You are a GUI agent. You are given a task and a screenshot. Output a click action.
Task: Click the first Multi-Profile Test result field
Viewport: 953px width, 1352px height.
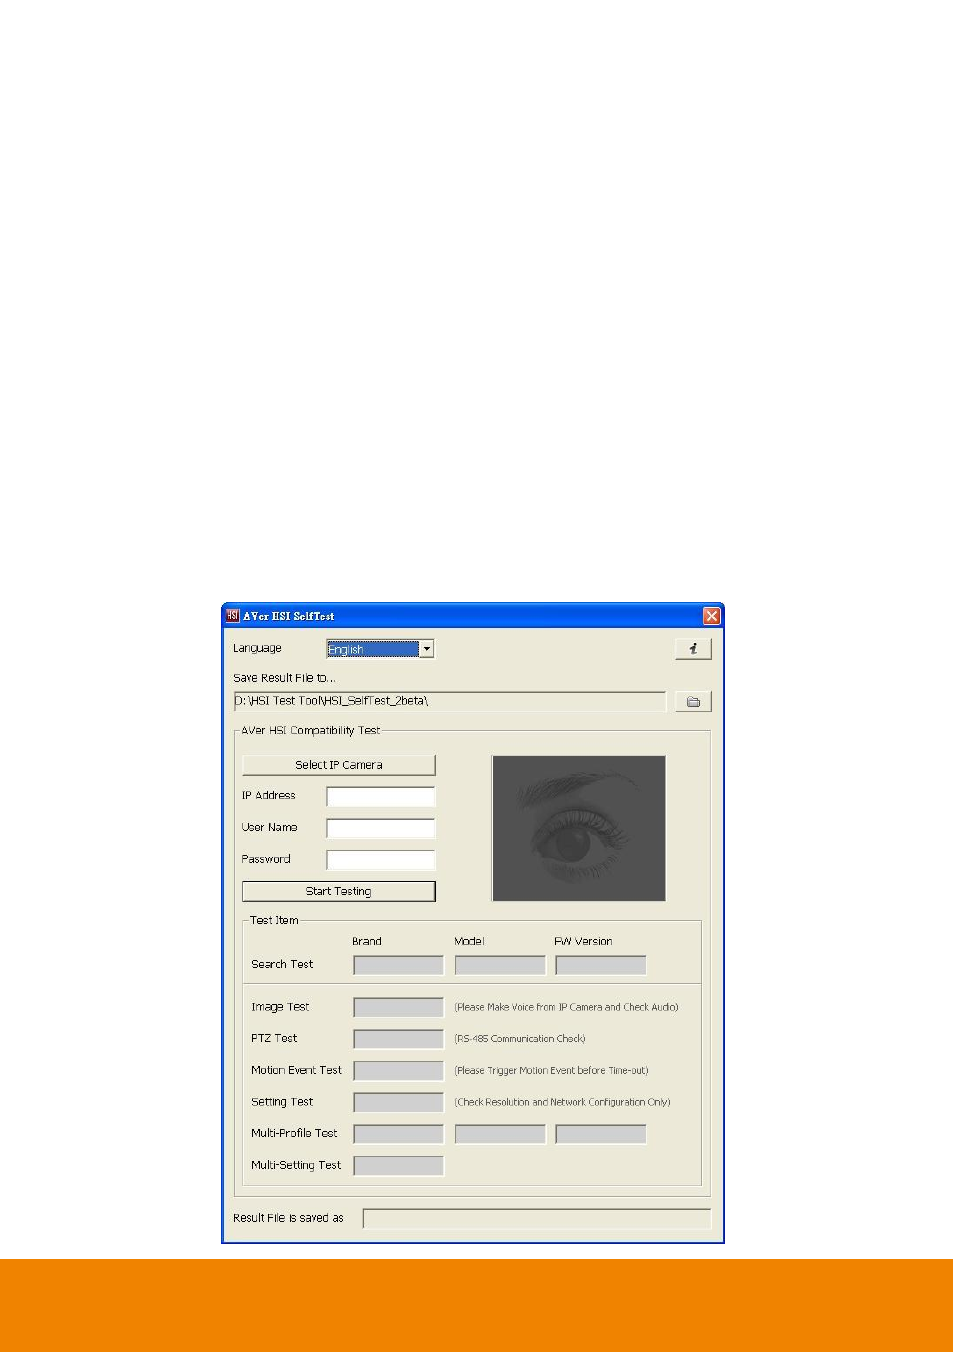[398, 1134]
